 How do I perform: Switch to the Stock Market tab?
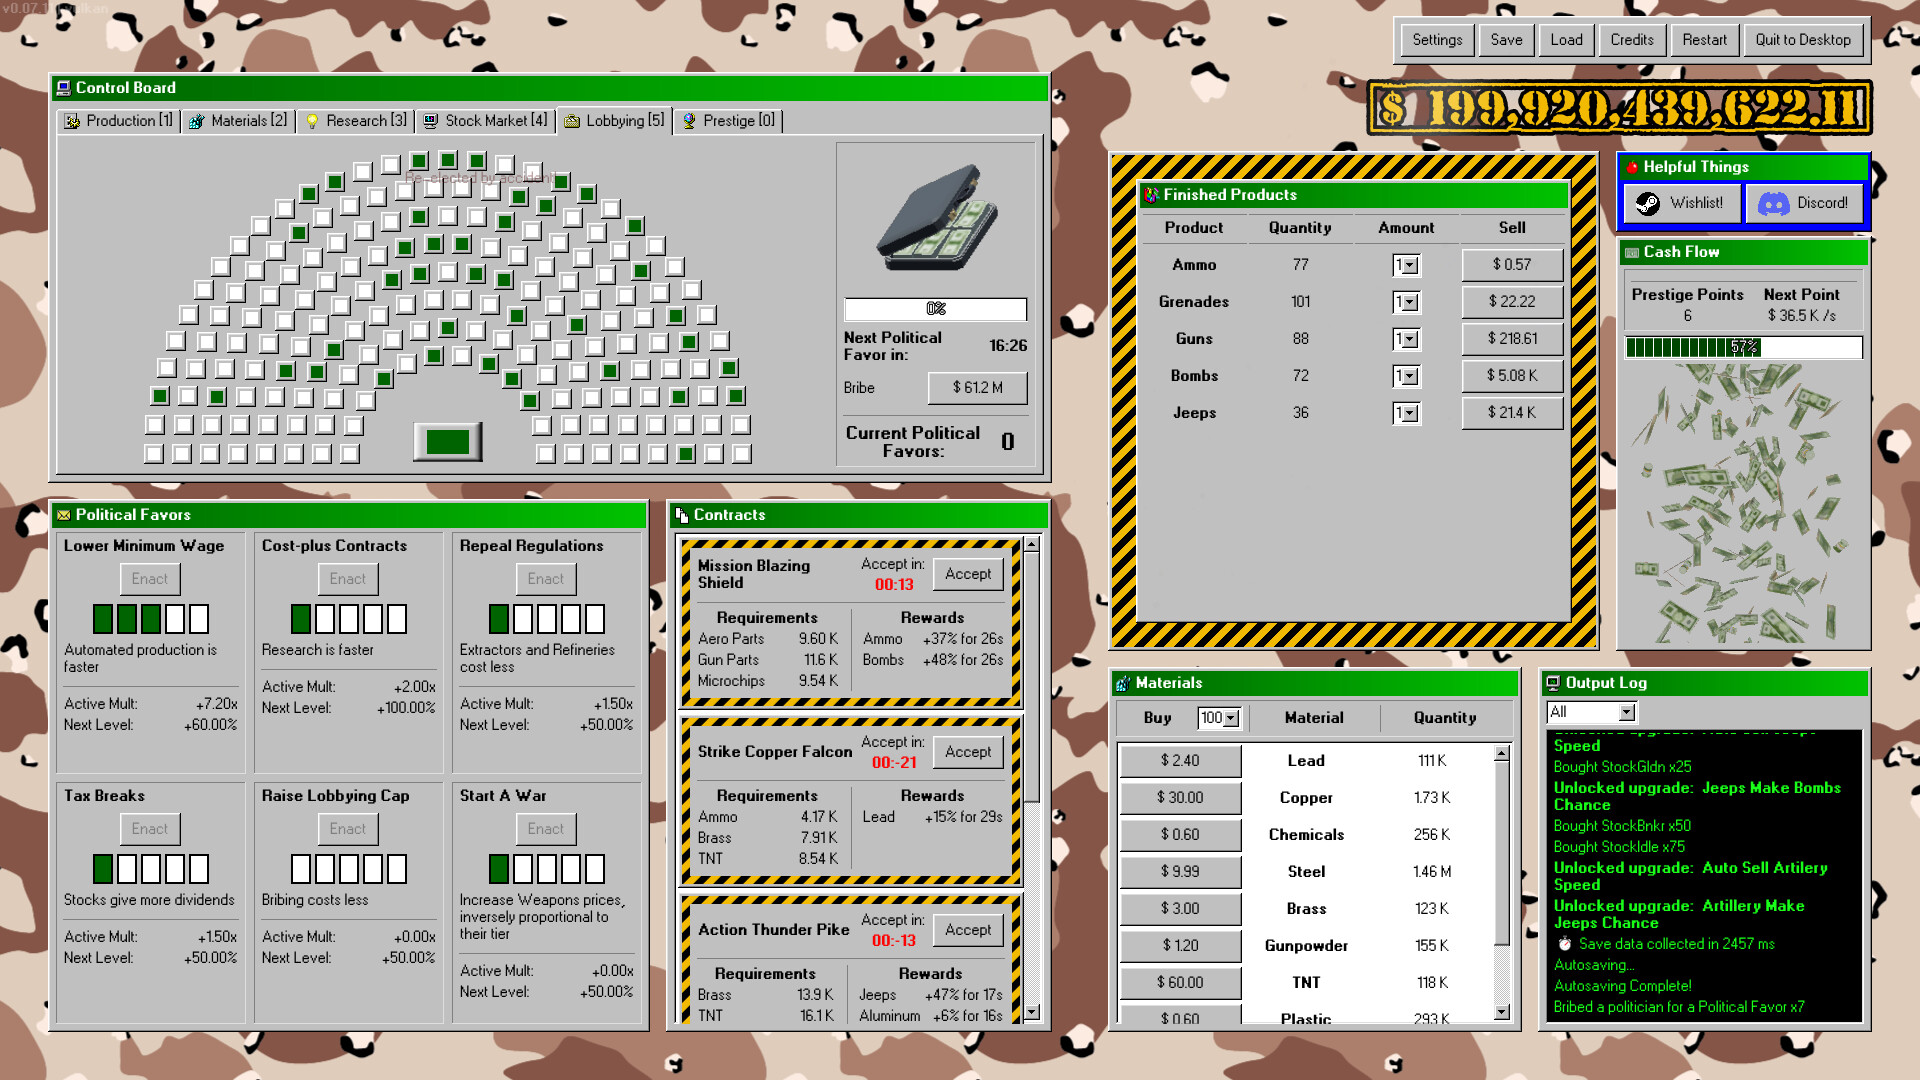[x=485, y=120]
